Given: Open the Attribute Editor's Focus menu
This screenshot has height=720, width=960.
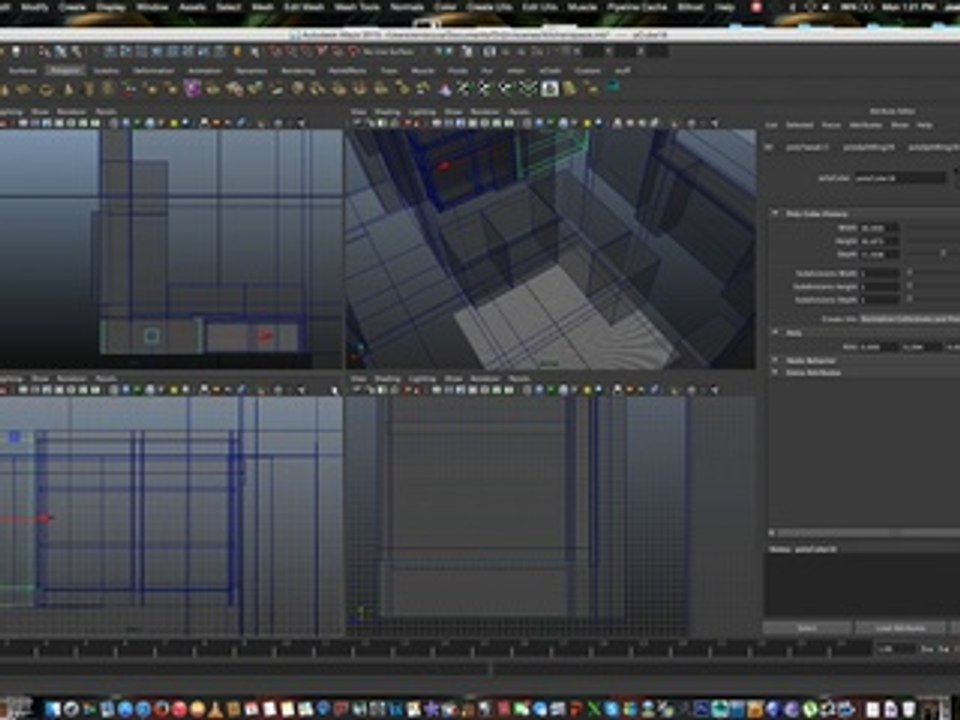Looking at the screenshot, I should (x=831, y=125).
